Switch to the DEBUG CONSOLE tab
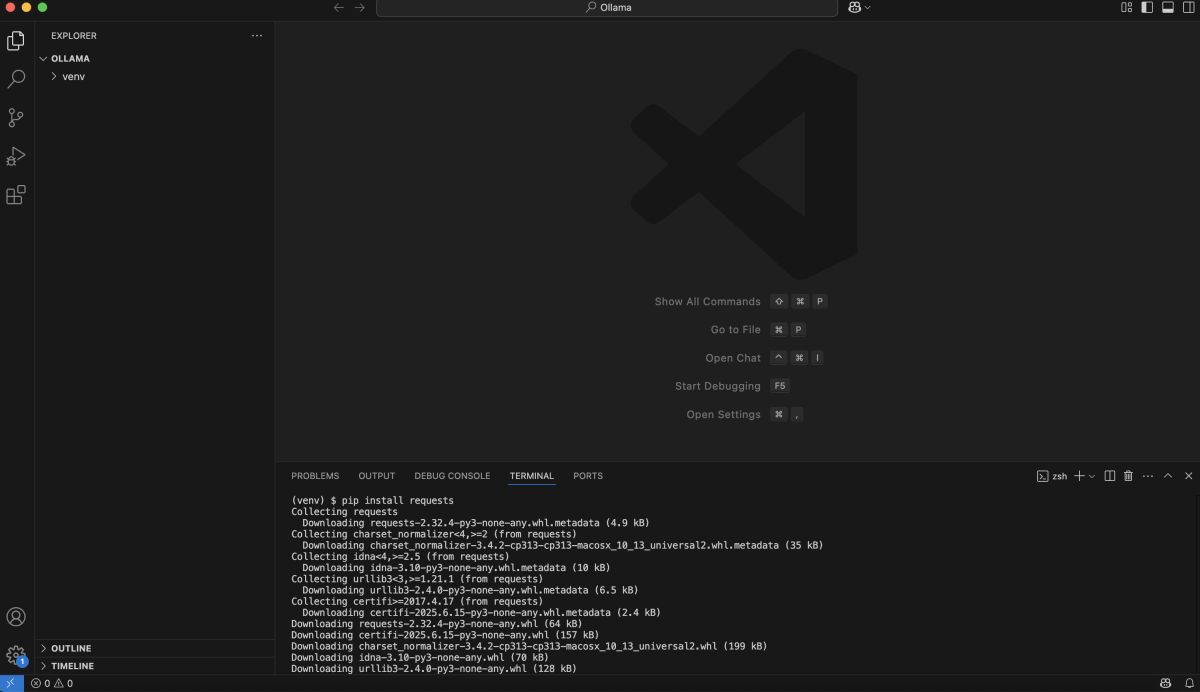This screenshot has width=1200, height=692. click(452, 476)
